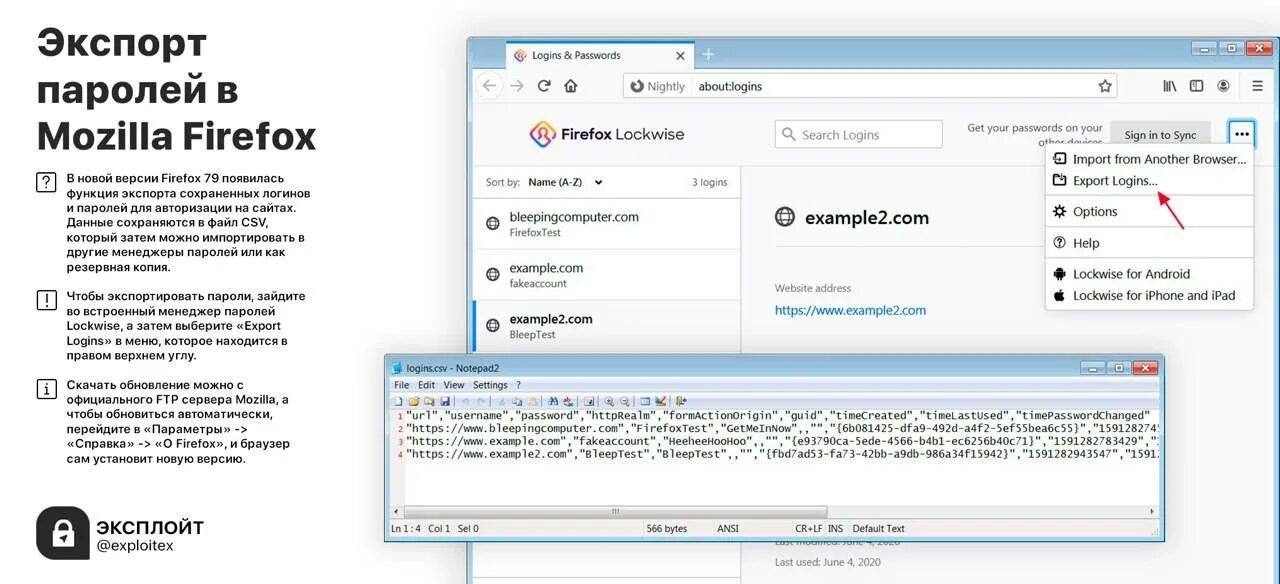Click Open file icon in Notepad2 toolbar
Image resolution: width=1280 pixels, height=584 pixels.
[x=414, y=401]
